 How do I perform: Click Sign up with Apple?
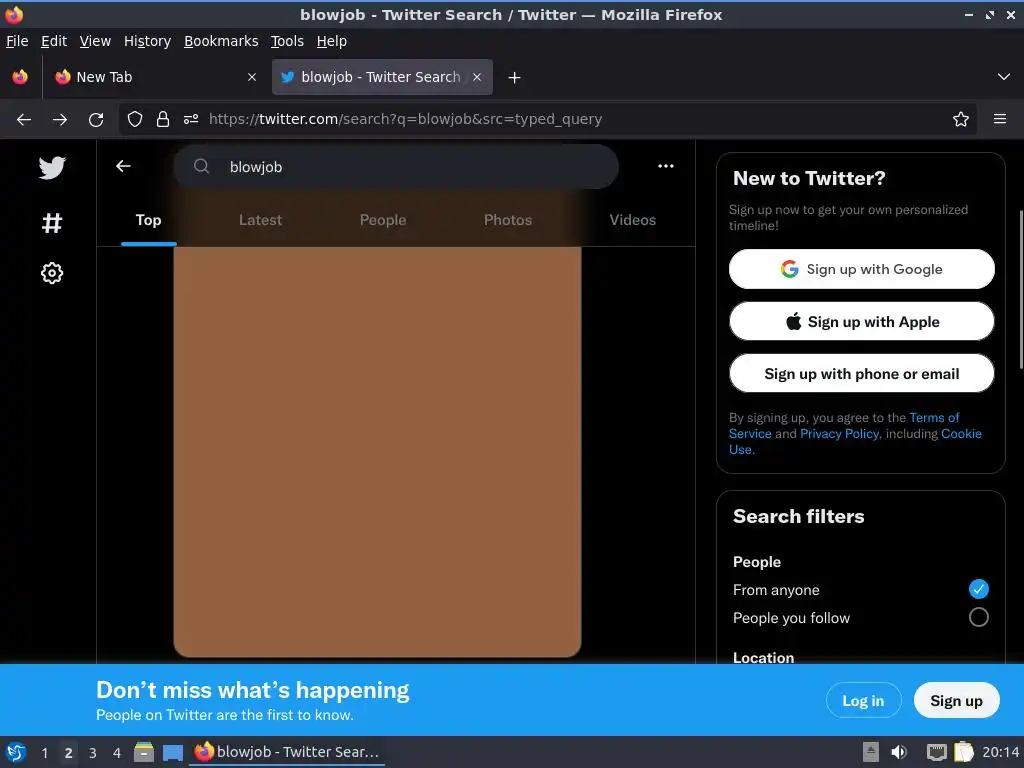click(861, 321)
